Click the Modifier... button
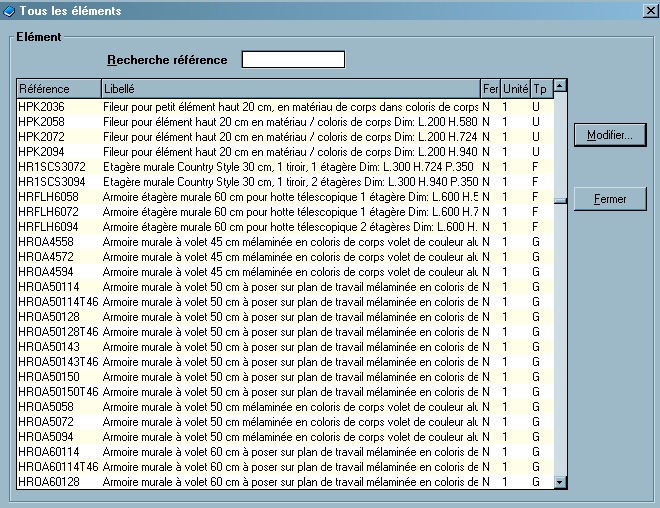Screen dimensions: 660x508 pos(610,135)
